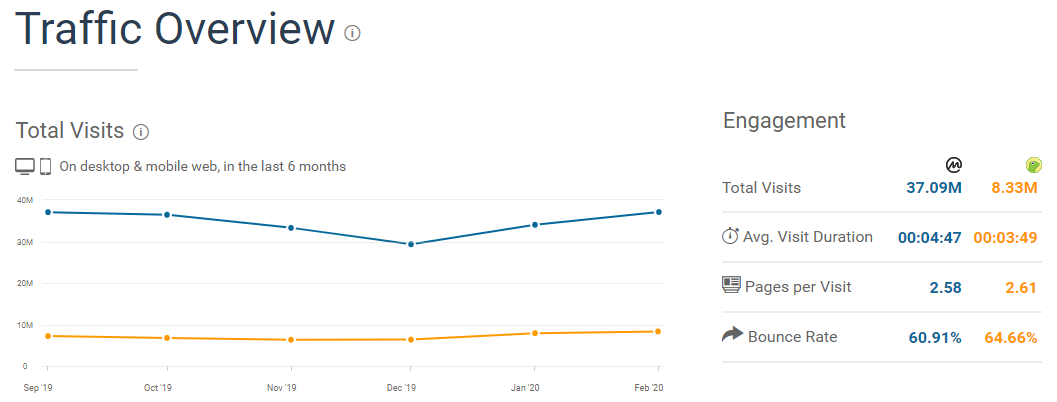Select the orange line data point at Jan '20
Image resolution: width=1057 pixels, height=402 pixels.
click(x=536, y=333)
